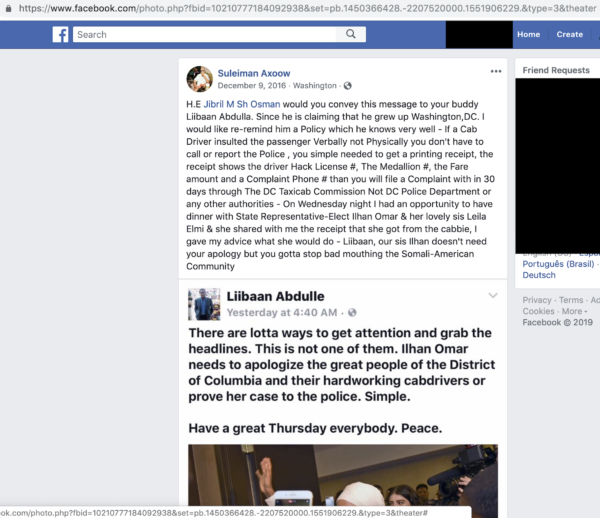Click the Facebook logo icon

click(60, 34)
